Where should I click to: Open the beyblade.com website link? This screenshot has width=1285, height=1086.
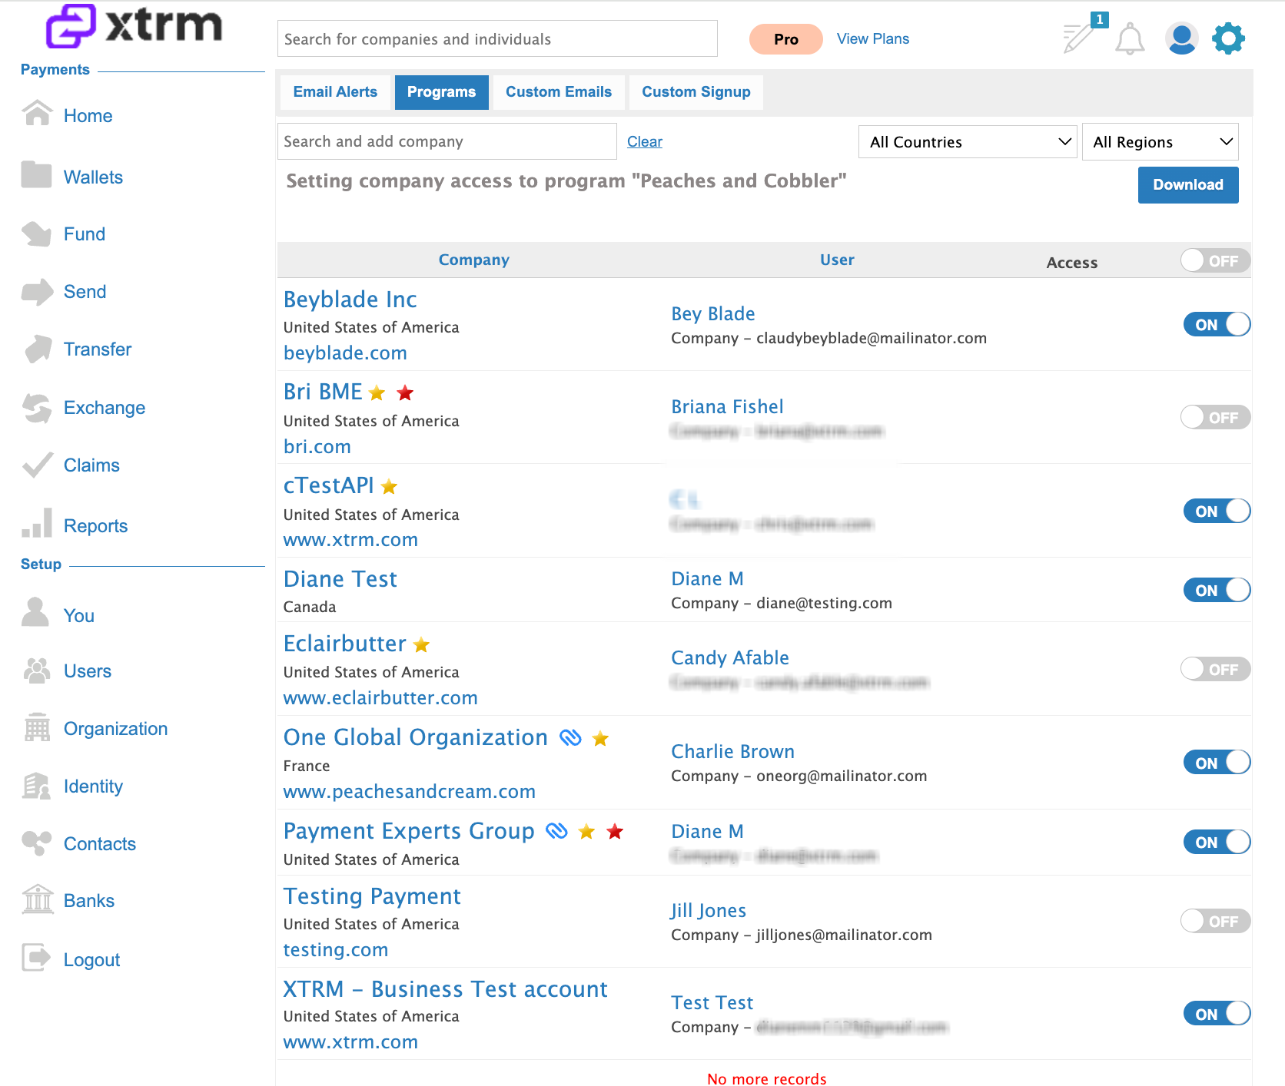pos(345,353)
